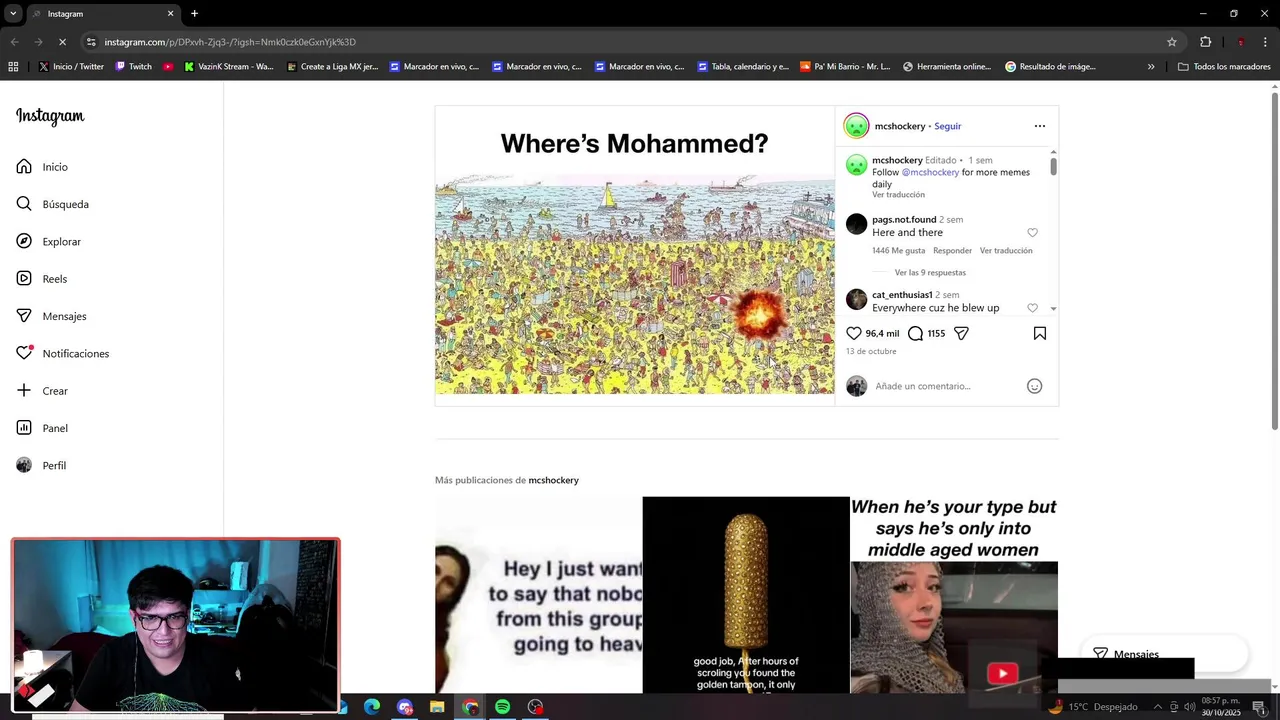This screenshot has height=720, width=1280.
Task: Close the Instagram tab
Action: coord(170,14)
